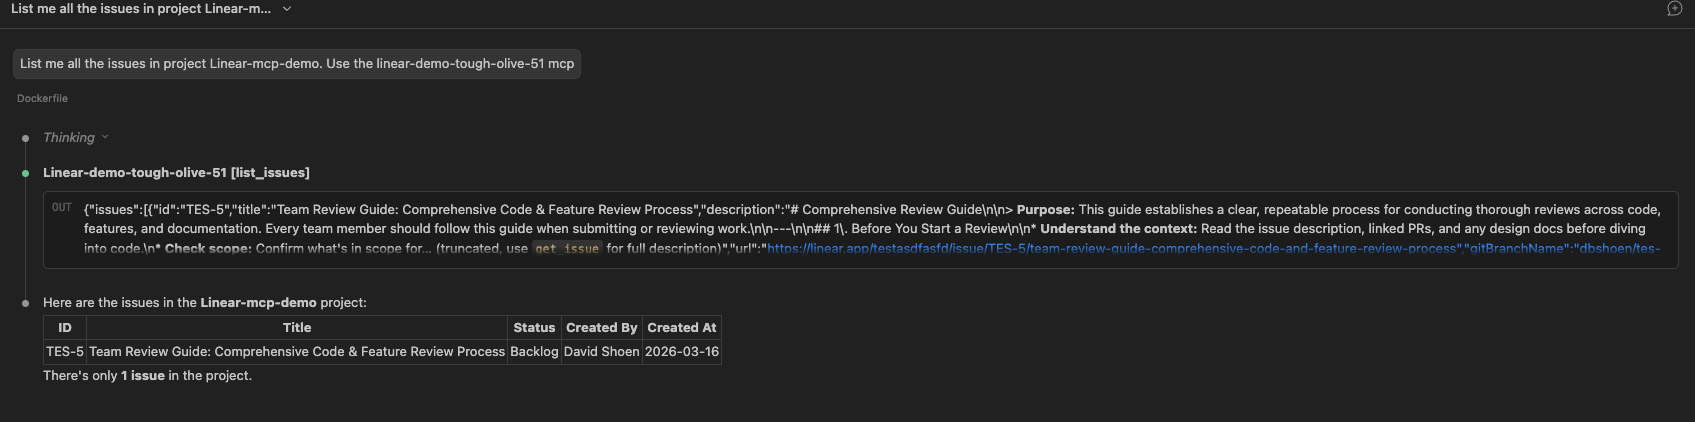This screenshot has height=422, width=1695.
Task: Click the gray dot beside the final response
Action: point(26,303)
